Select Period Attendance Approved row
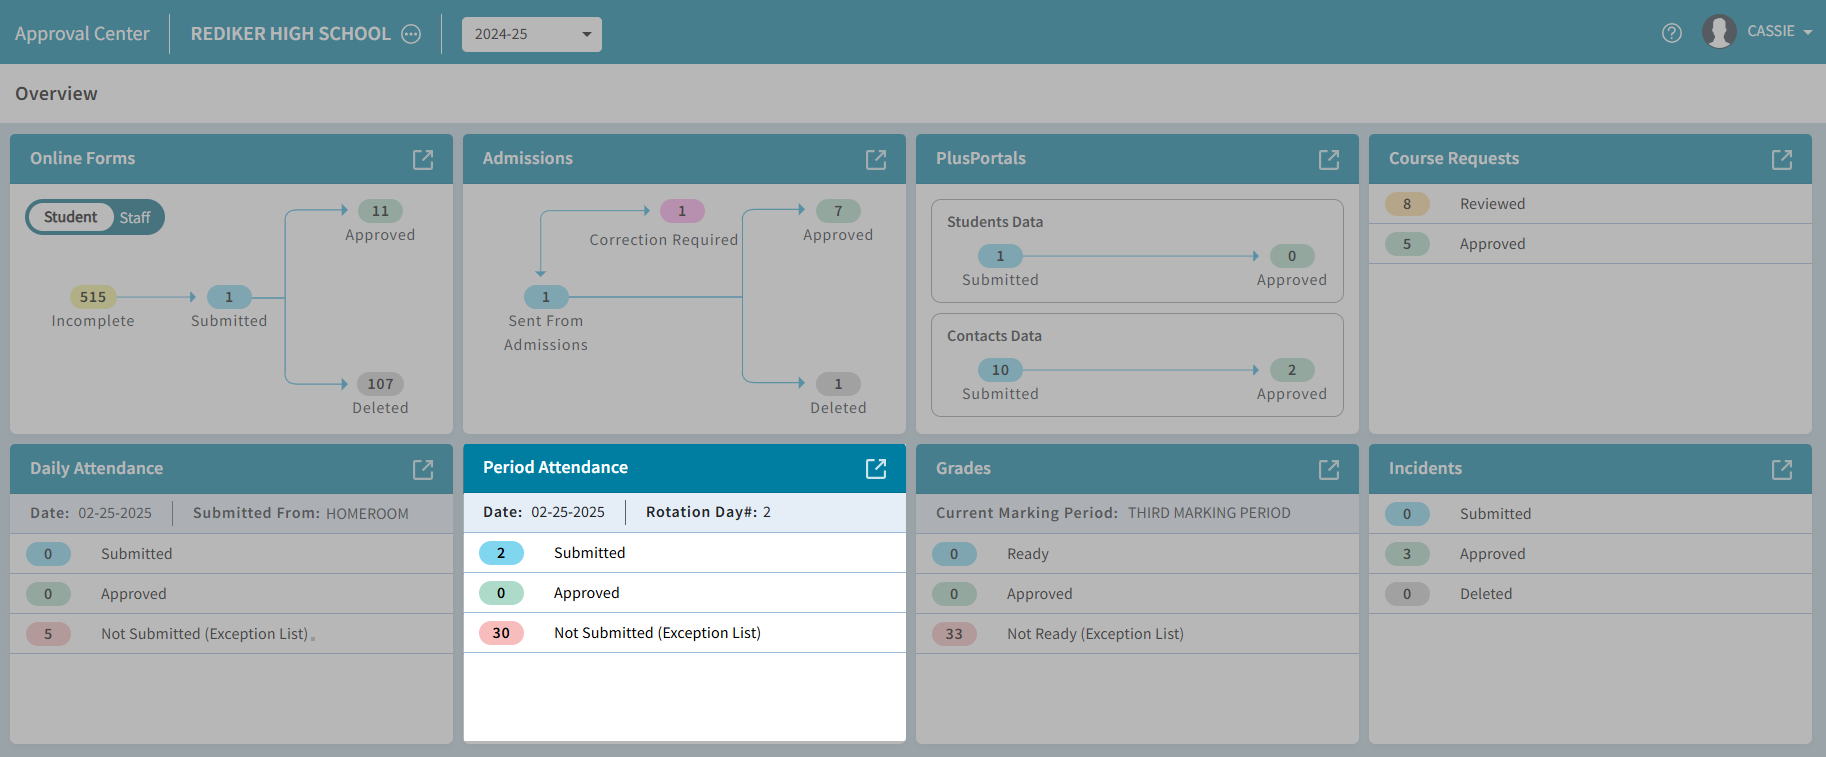Viewport: 1826px width, 757px height. pos(684,593)
